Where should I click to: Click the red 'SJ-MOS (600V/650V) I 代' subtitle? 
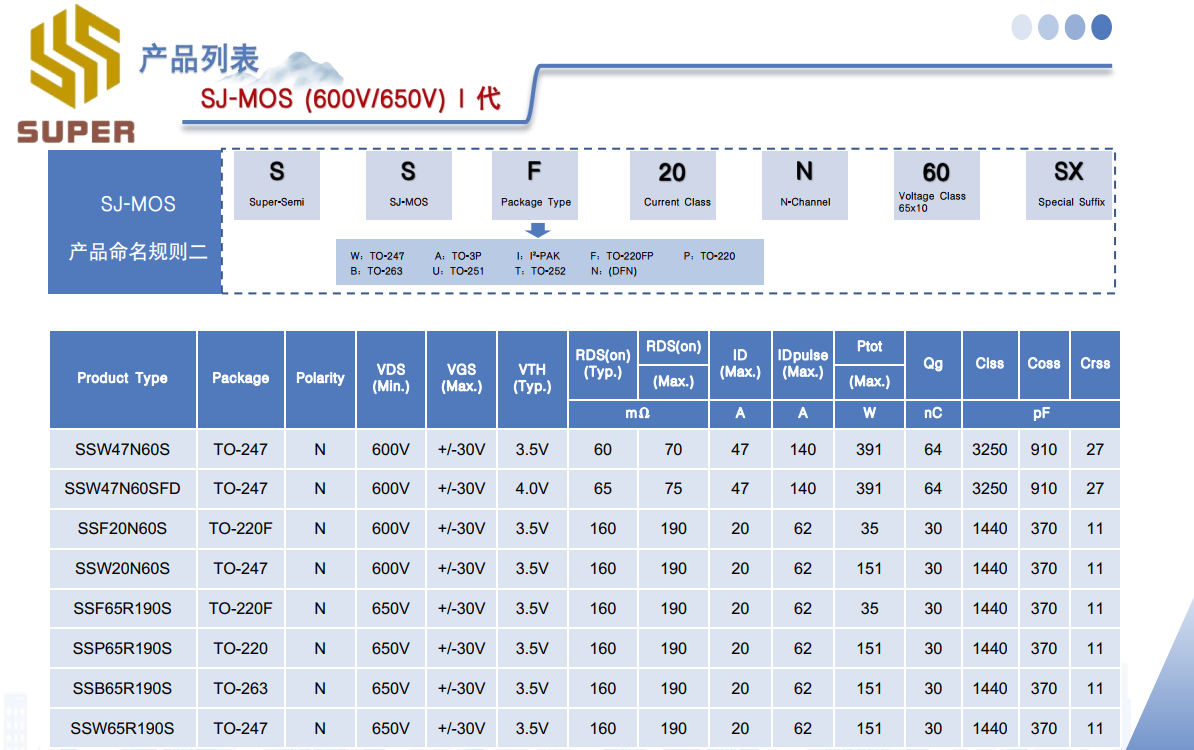coord(350,99)
